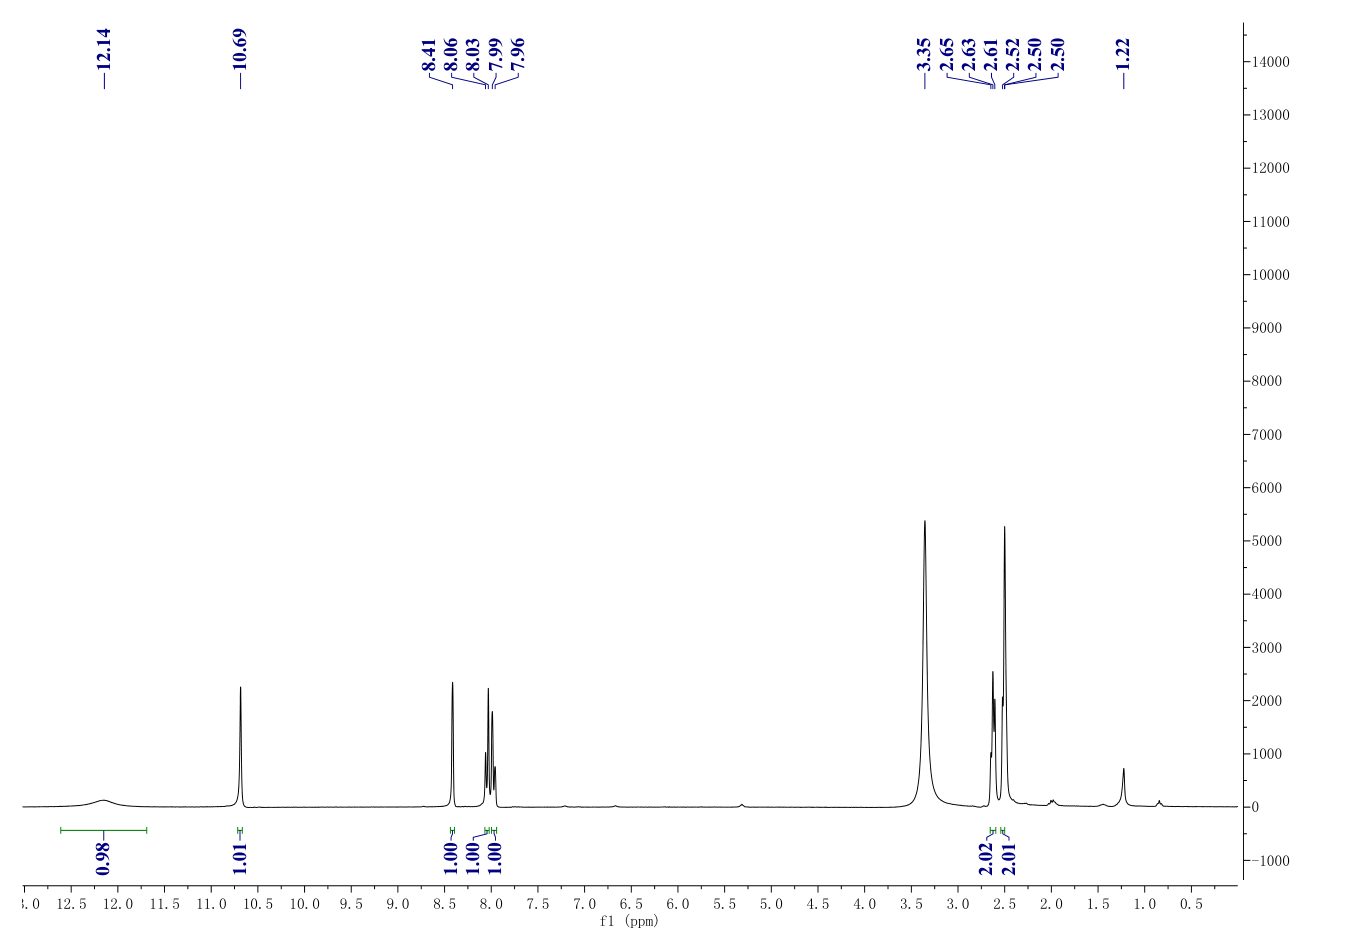Click the 5000 intensity tick label
This screenshot has width=1348, height=952.
click(x=1266, y=541)
